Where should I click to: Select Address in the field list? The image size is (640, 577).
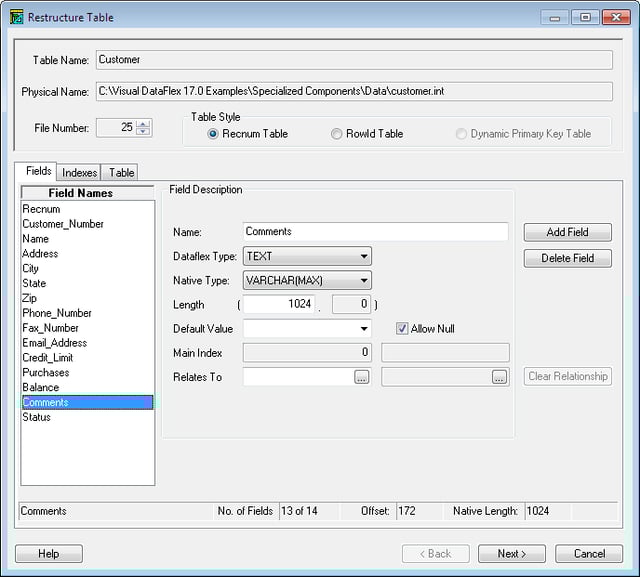88,253
